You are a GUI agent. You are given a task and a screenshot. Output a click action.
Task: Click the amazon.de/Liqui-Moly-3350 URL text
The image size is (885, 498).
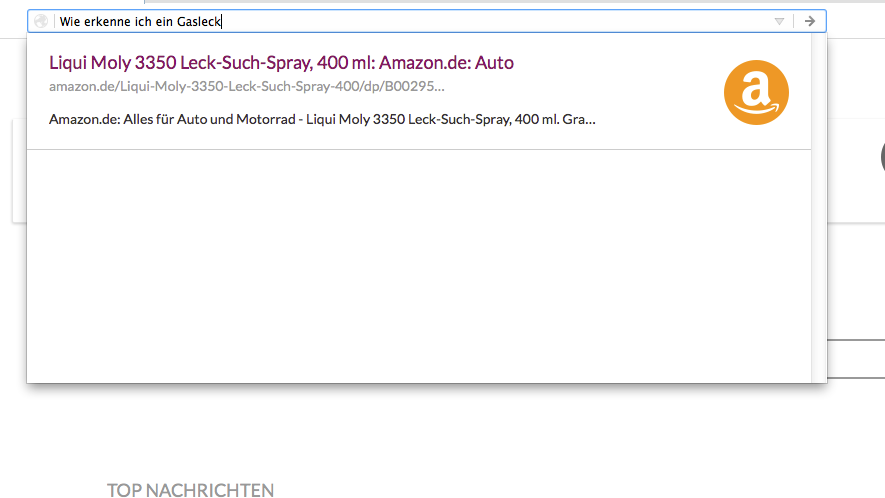(x=247, y=86)
